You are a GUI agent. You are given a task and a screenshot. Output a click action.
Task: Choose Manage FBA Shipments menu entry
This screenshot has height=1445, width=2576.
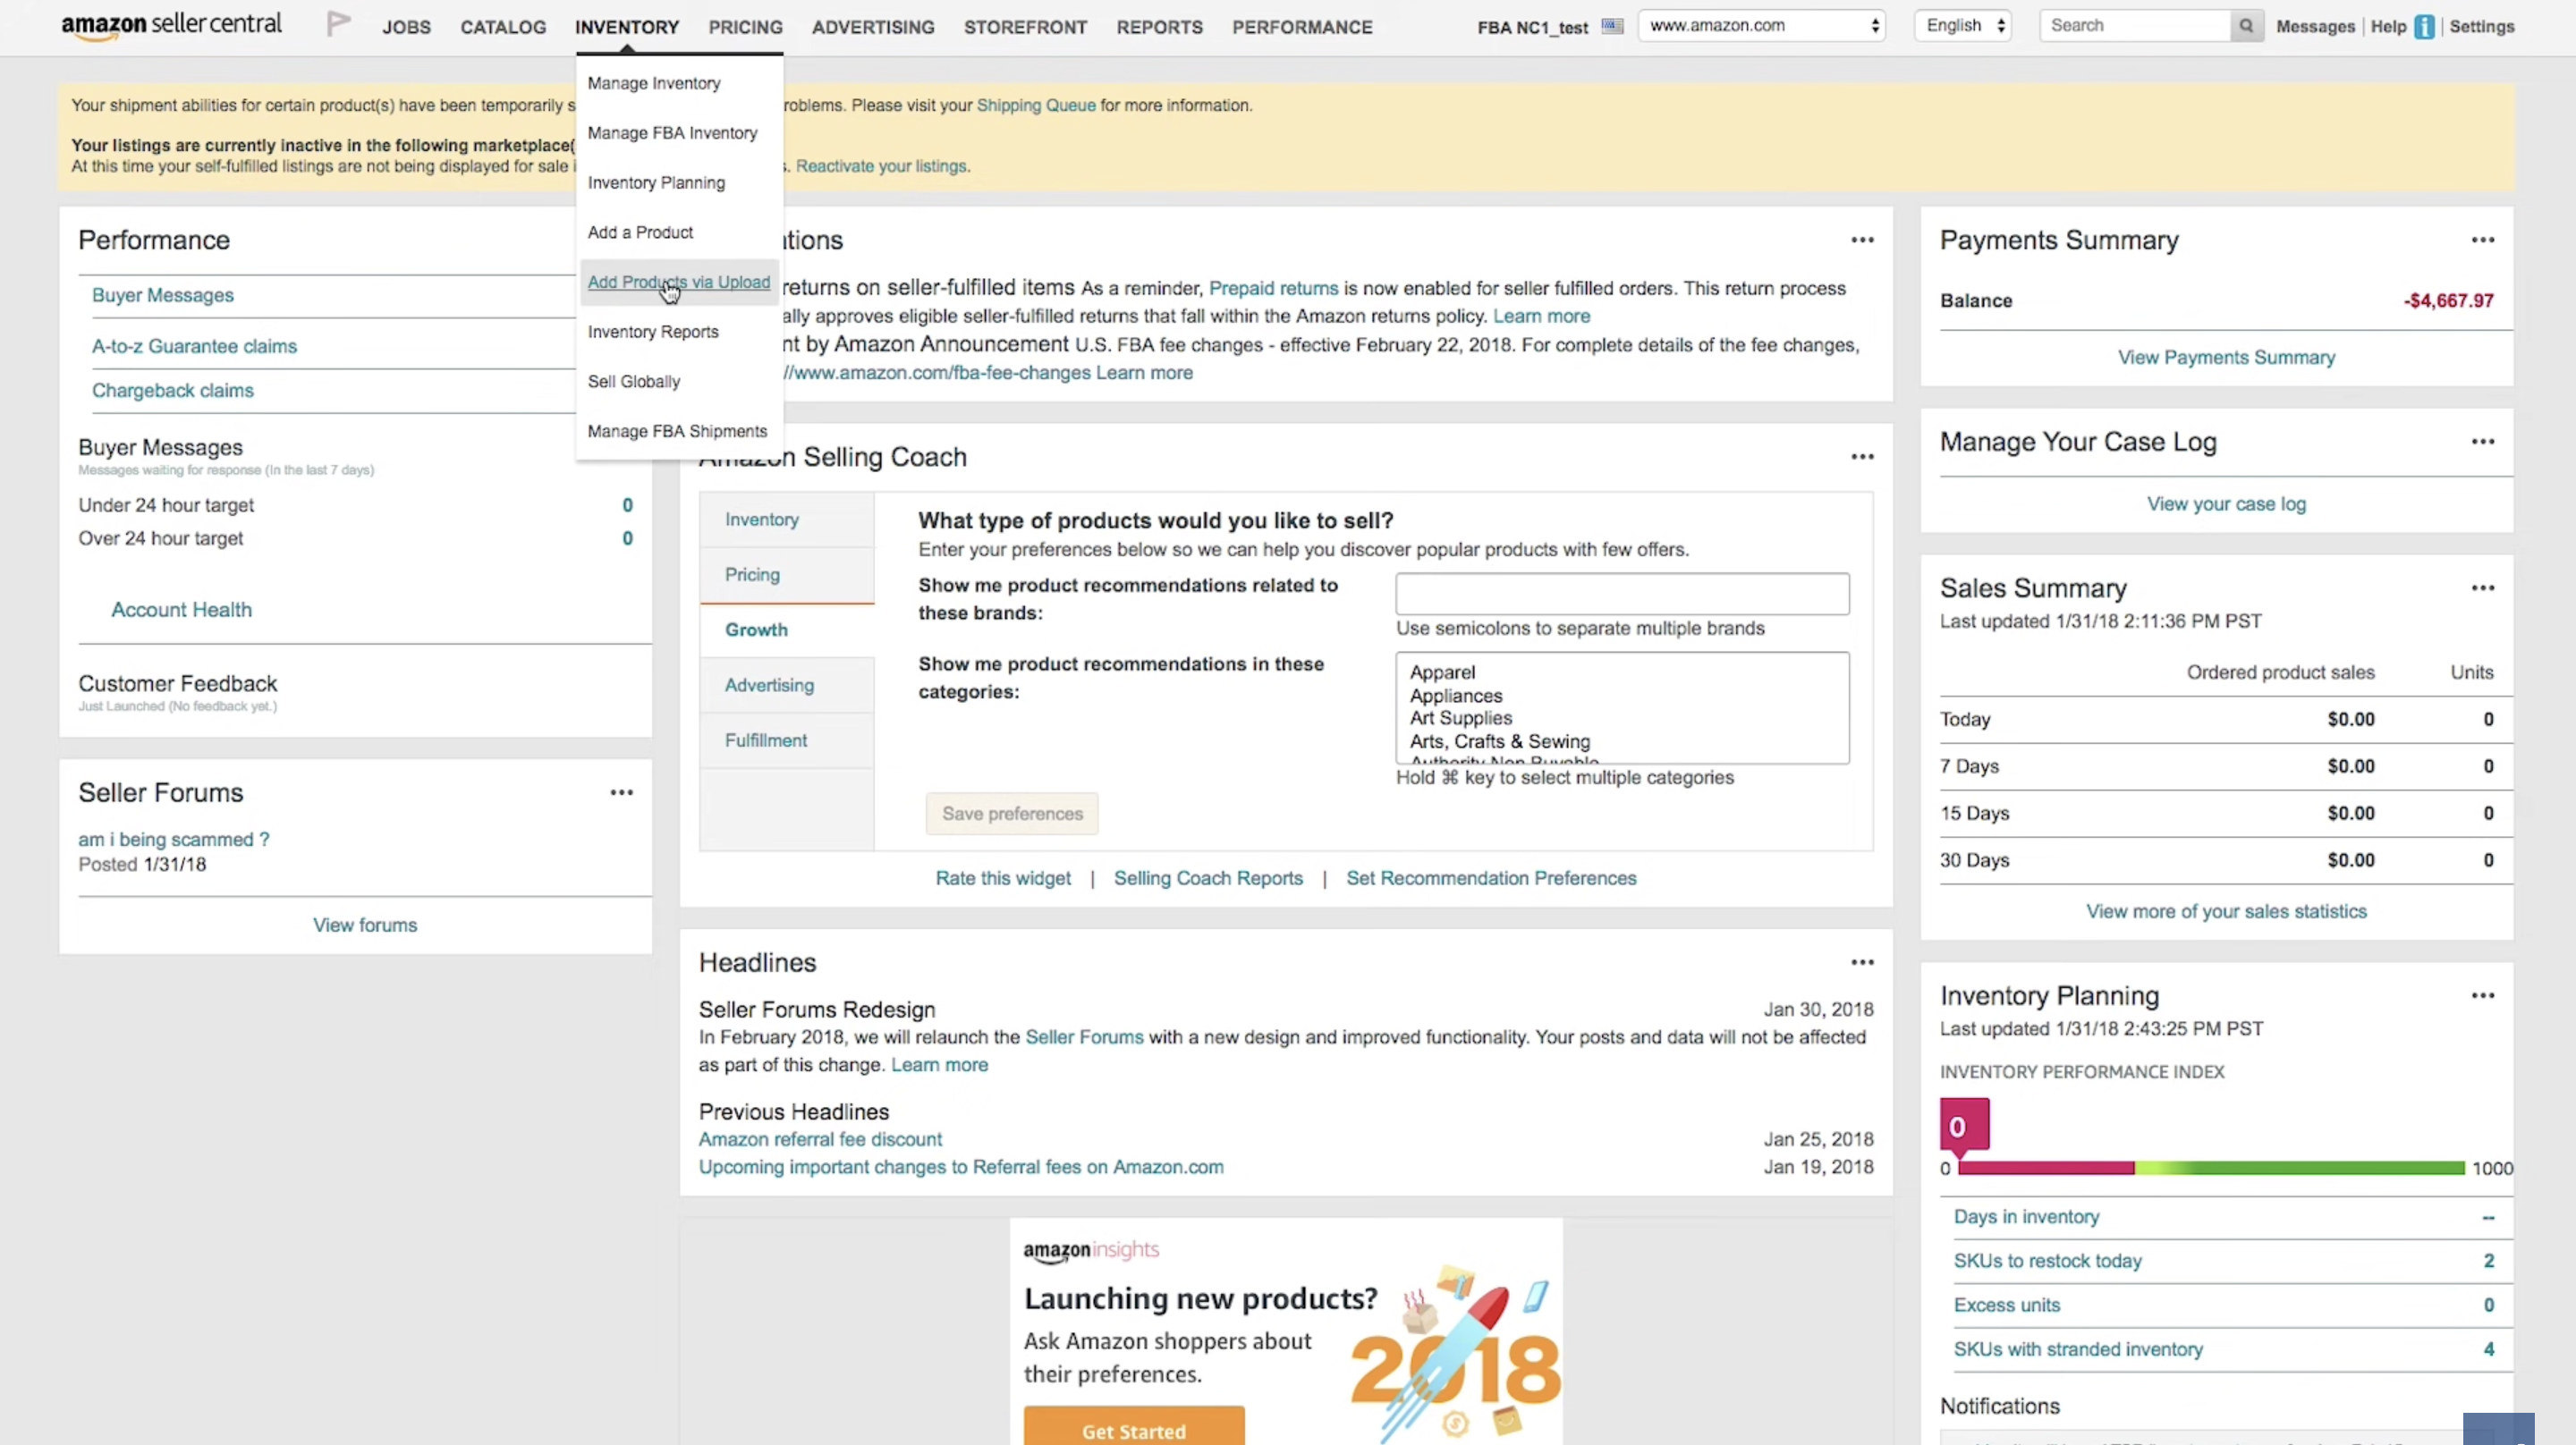(677, 431)
